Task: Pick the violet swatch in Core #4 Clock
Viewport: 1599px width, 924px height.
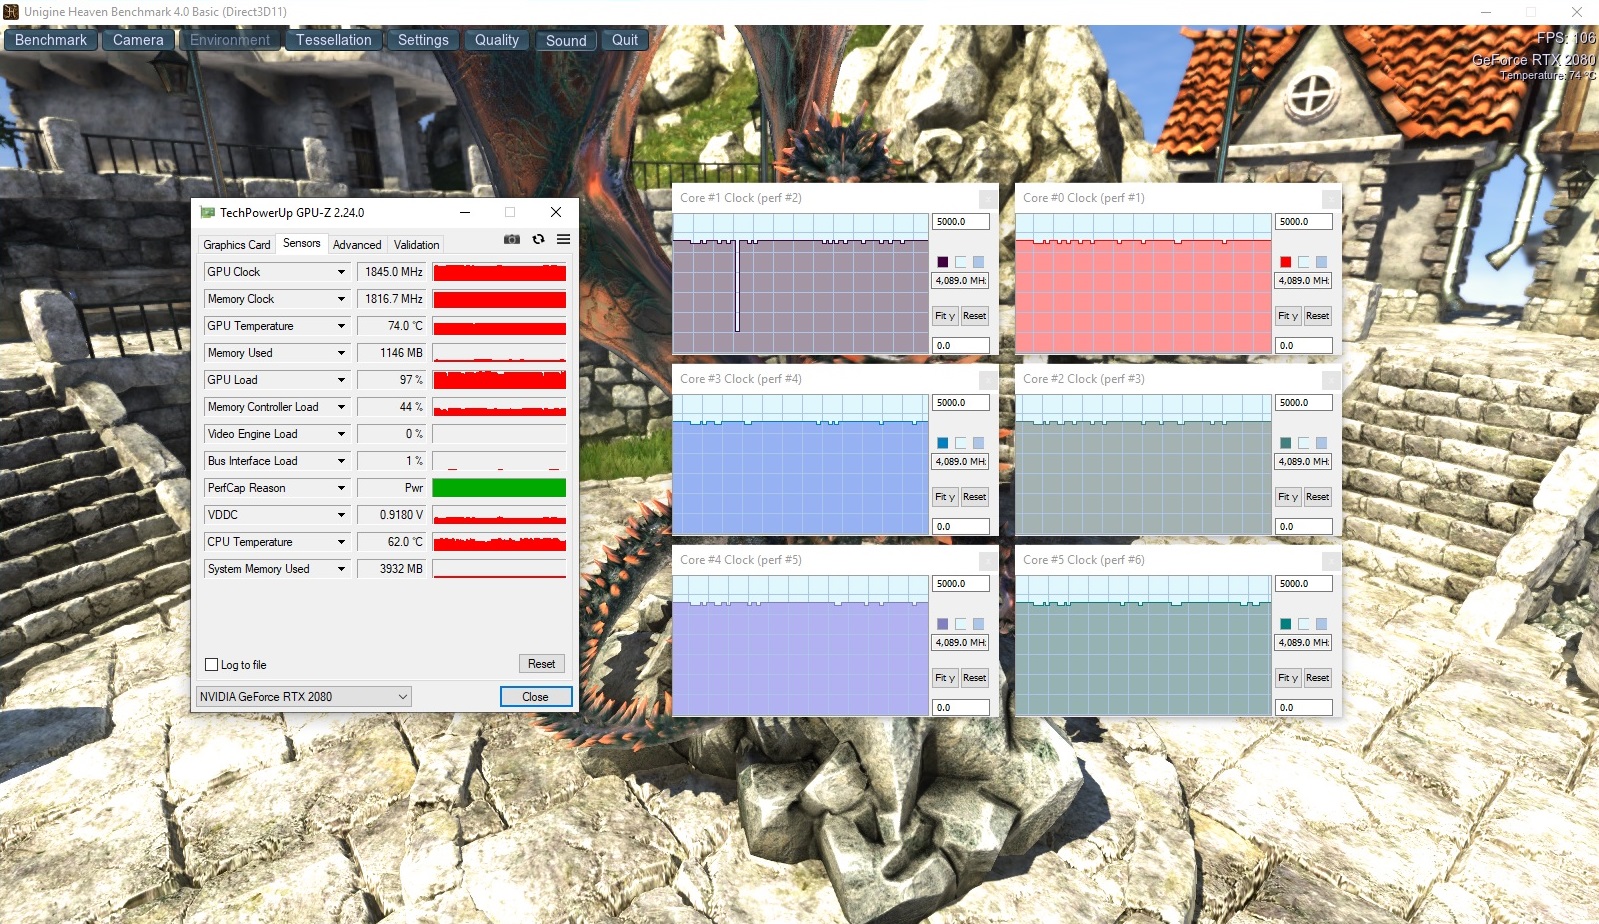Action: click(x=942, y=624)
